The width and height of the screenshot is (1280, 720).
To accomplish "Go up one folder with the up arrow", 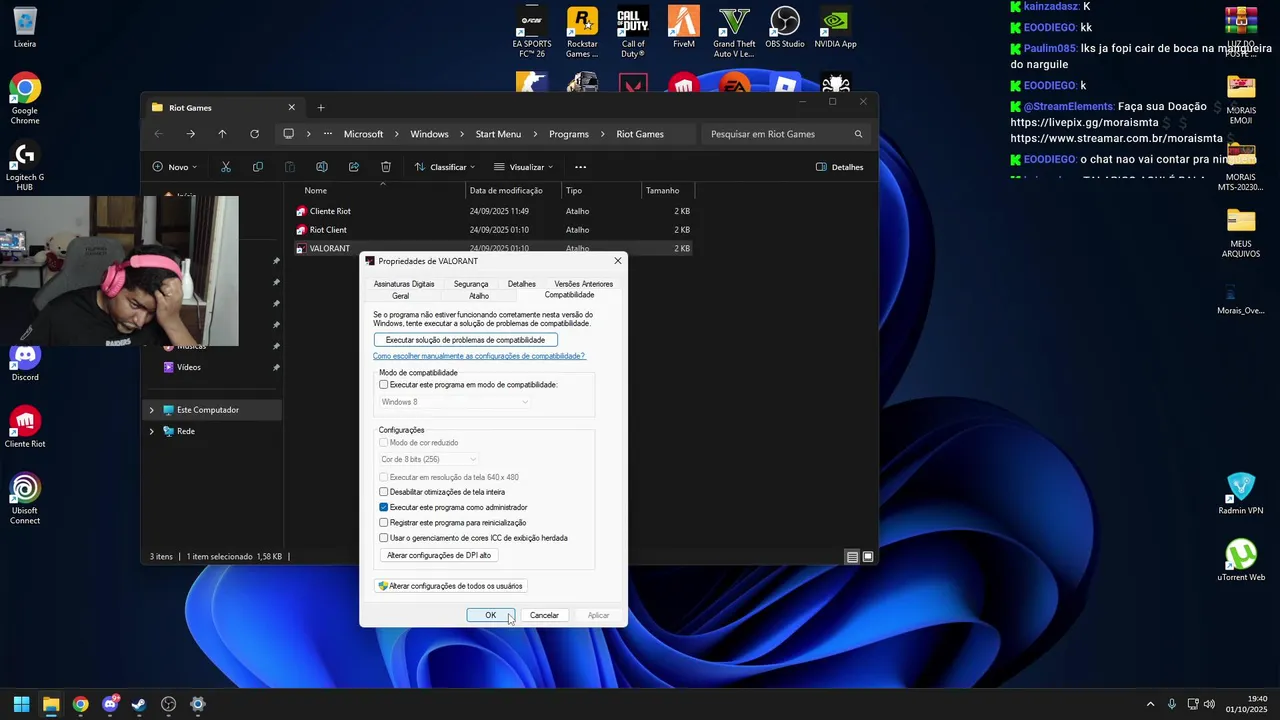I will (222, 134).
